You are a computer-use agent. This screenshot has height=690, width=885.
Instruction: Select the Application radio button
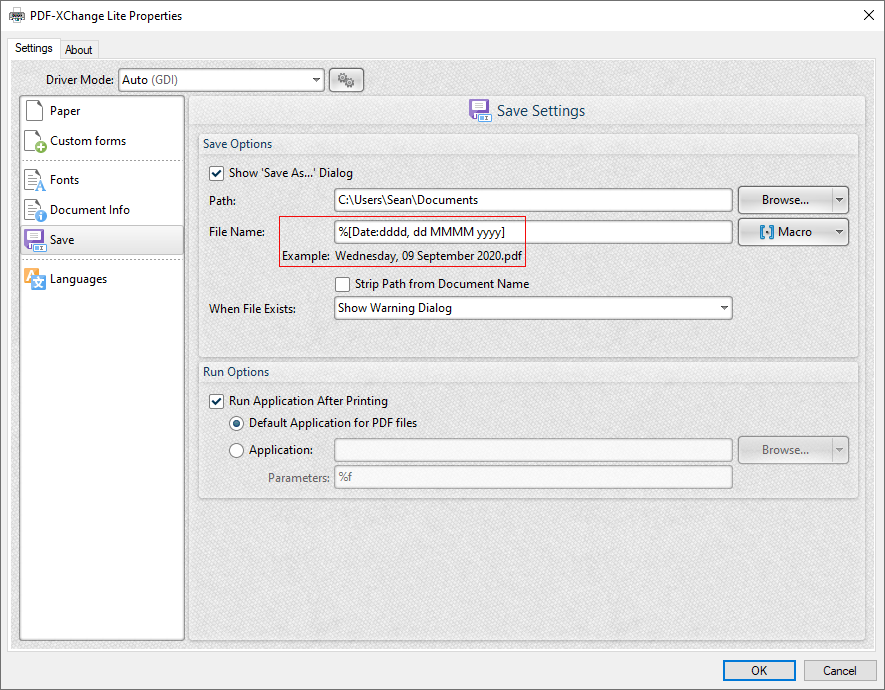[x=236, y=449]
